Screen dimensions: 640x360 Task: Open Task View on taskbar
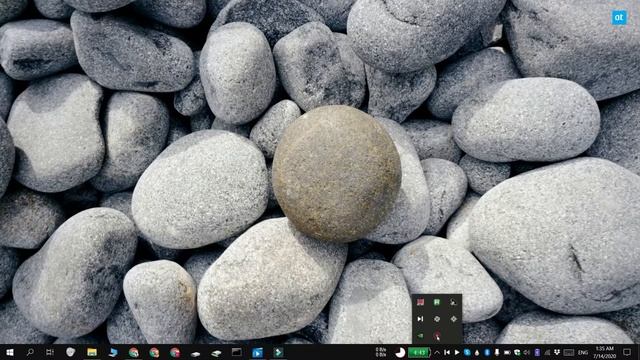[50, 352]
